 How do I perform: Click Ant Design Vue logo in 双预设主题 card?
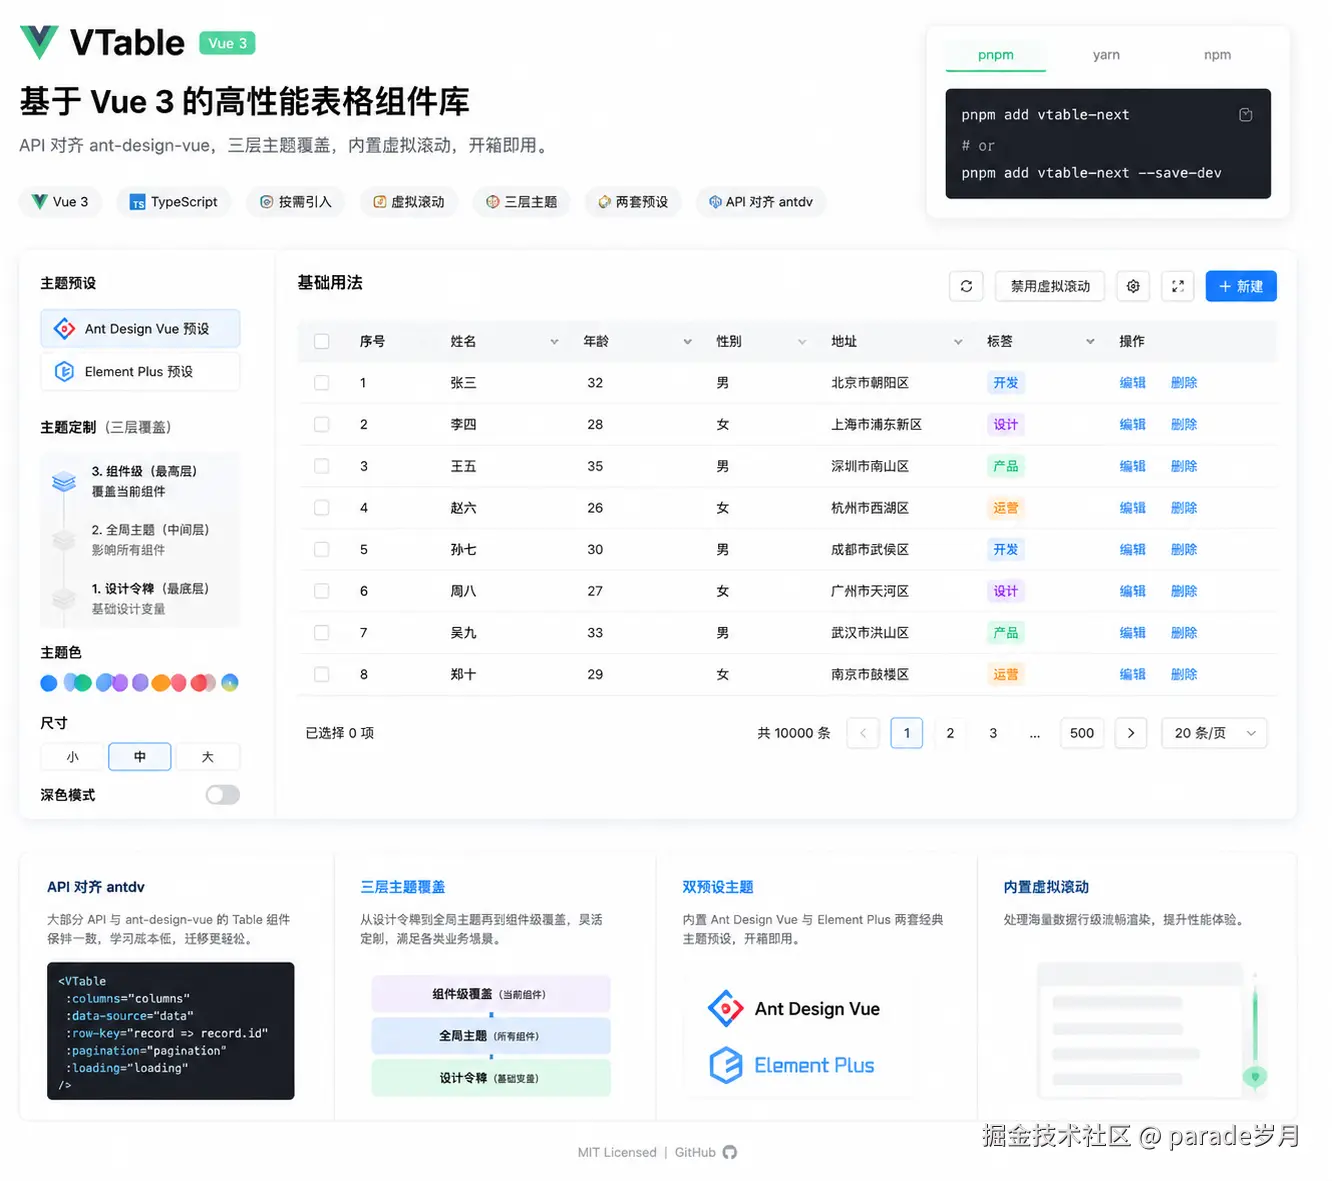coord(726,1008)
